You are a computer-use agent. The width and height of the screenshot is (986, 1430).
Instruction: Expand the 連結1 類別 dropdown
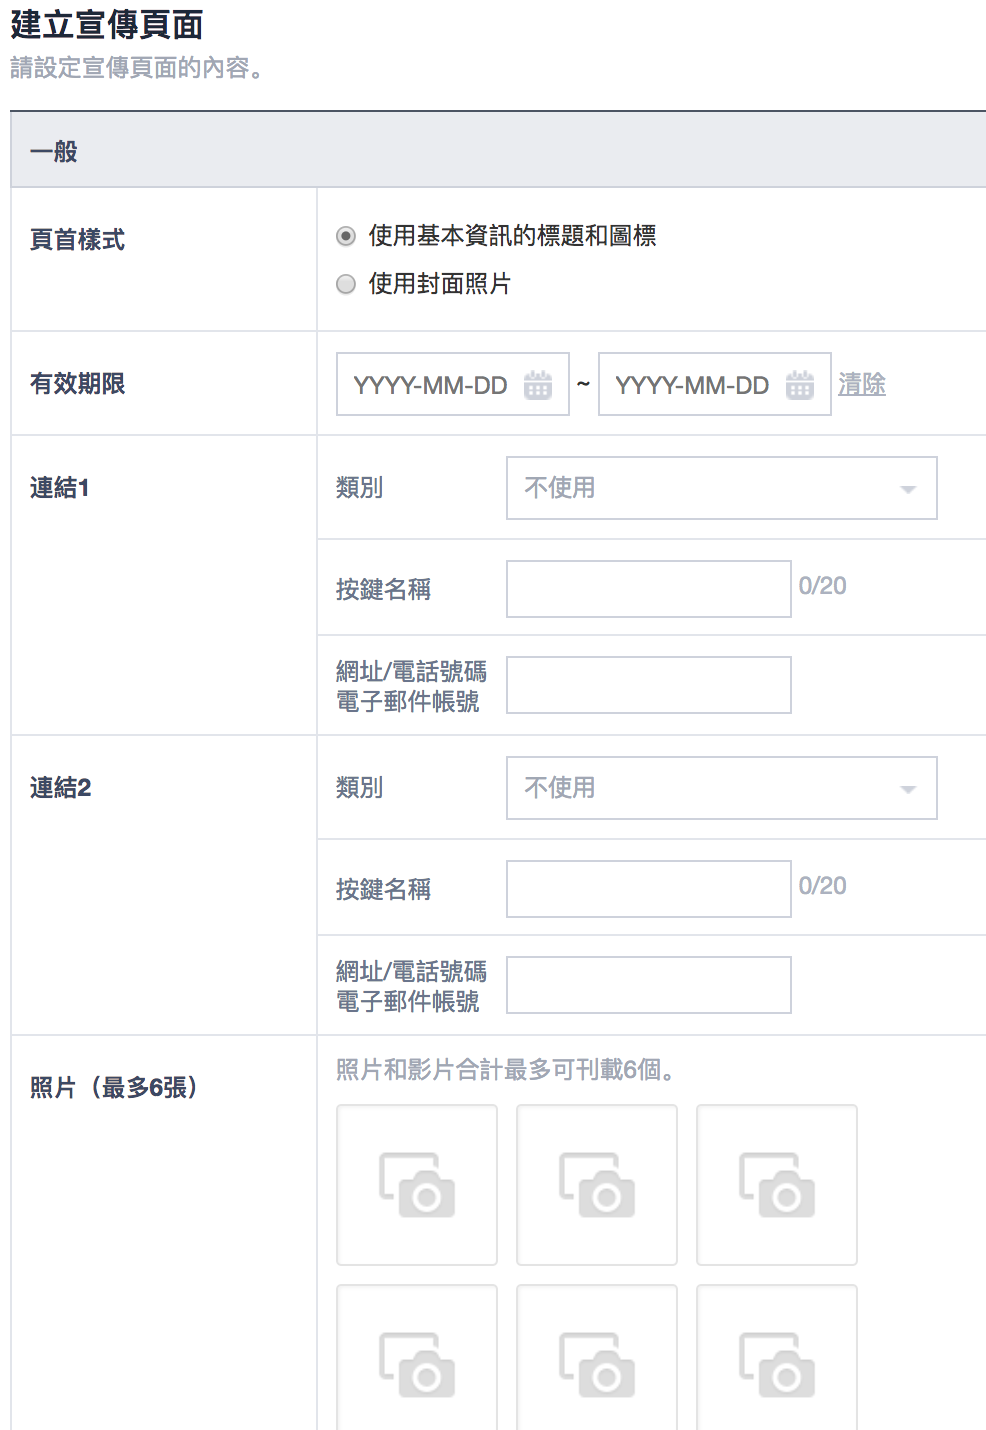722,488
